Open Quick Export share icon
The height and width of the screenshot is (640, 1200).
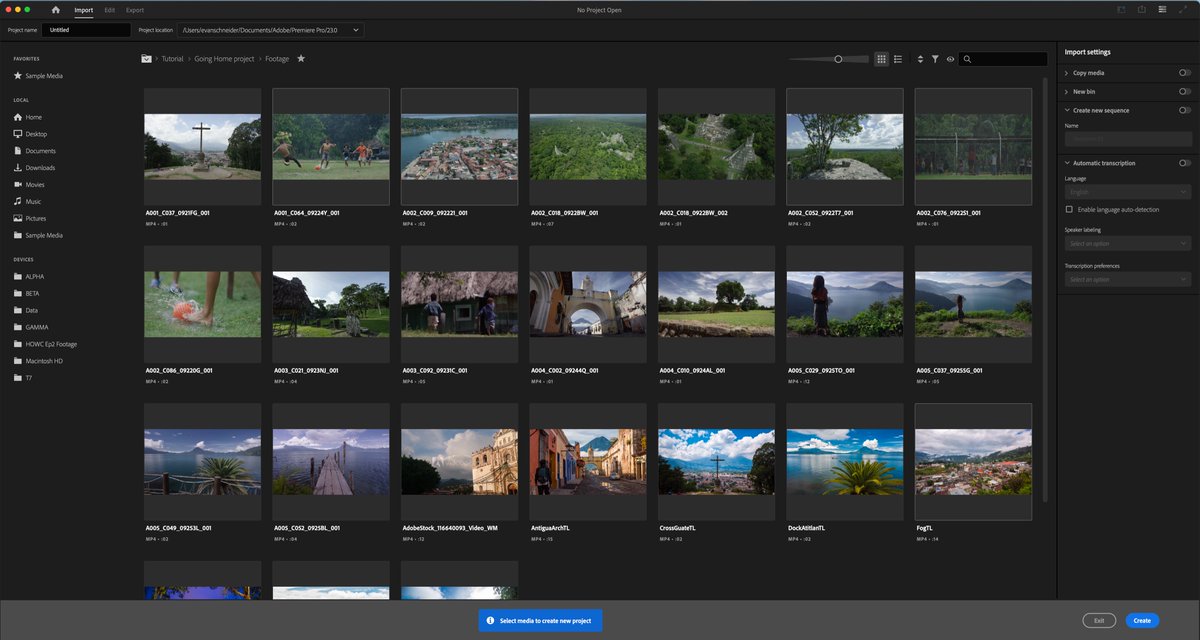point(1141,9)
